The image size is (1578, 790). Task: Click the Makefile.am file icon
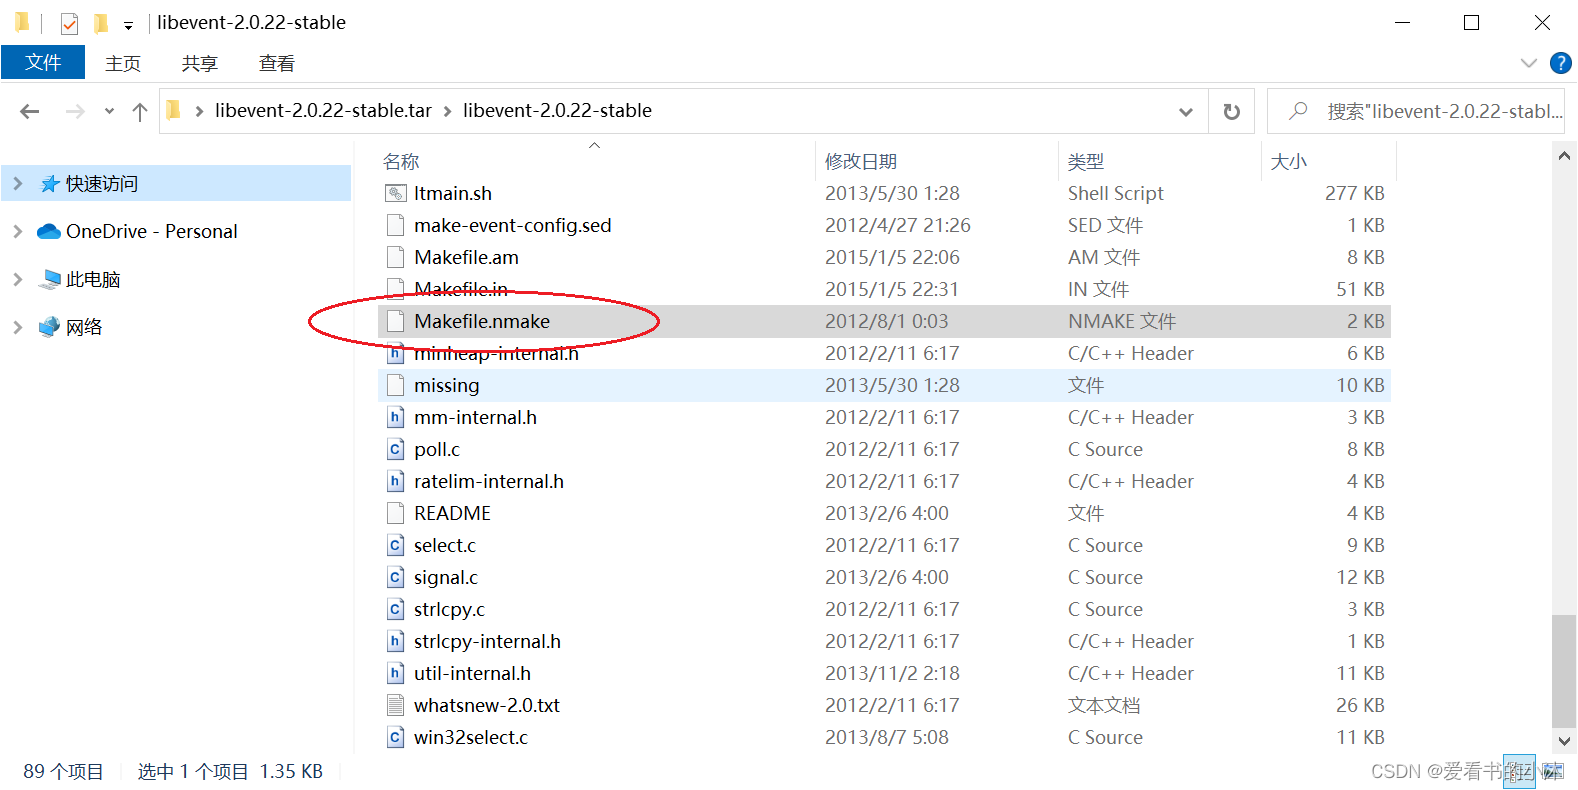click(x=396, y=257)
